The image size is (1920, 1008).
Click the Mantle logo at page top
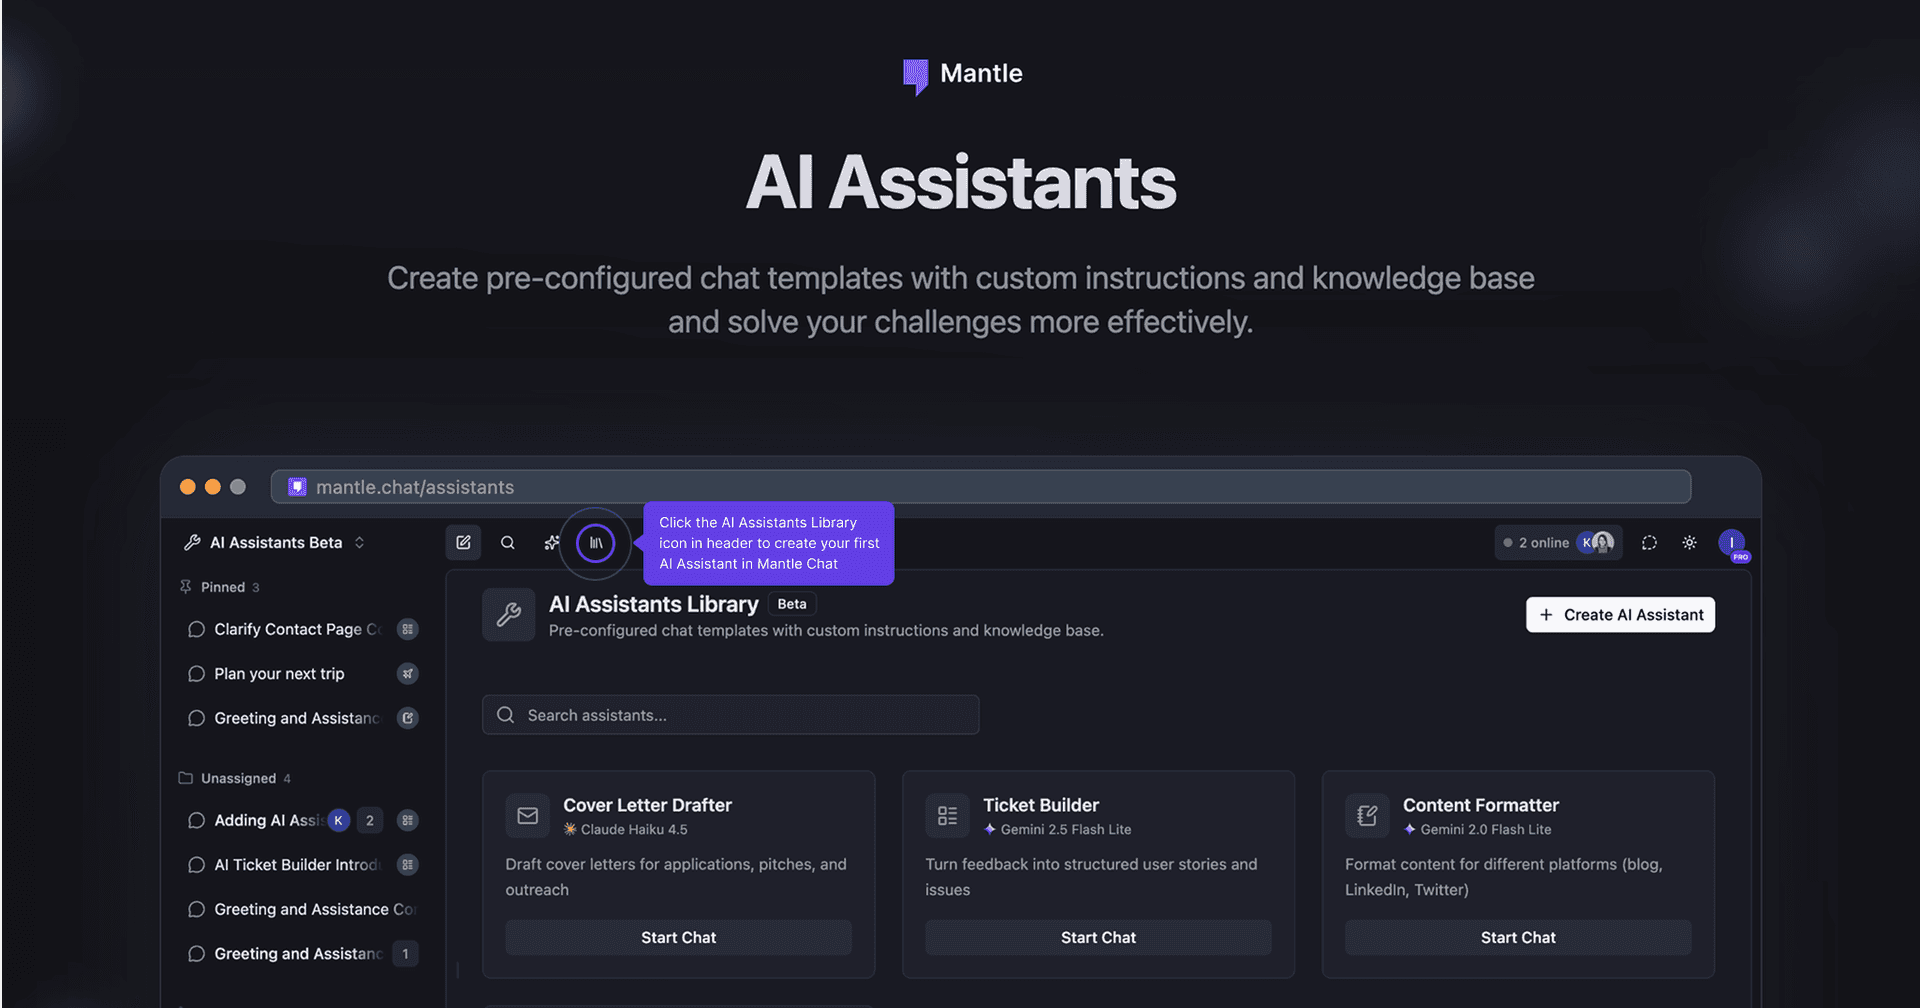[961, 75]
